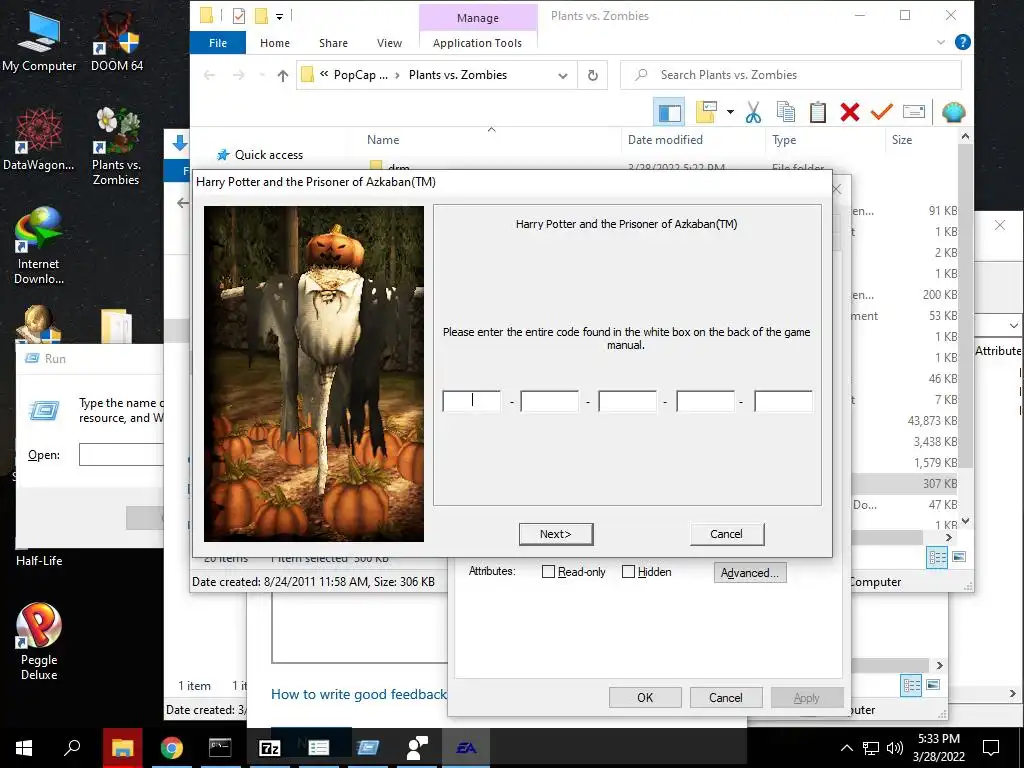The image size is (1024, 768).
Task: Click the Search Plants vs. Zombies field
Action: (791, 75)
